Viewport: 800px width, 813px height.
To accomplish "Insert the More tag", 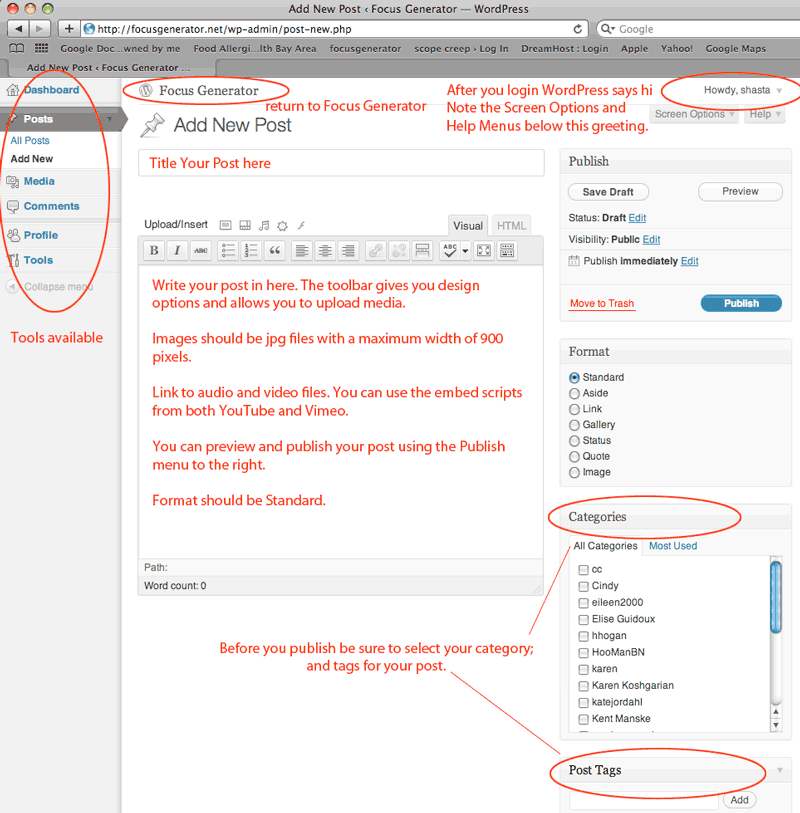I will point(423,250).
